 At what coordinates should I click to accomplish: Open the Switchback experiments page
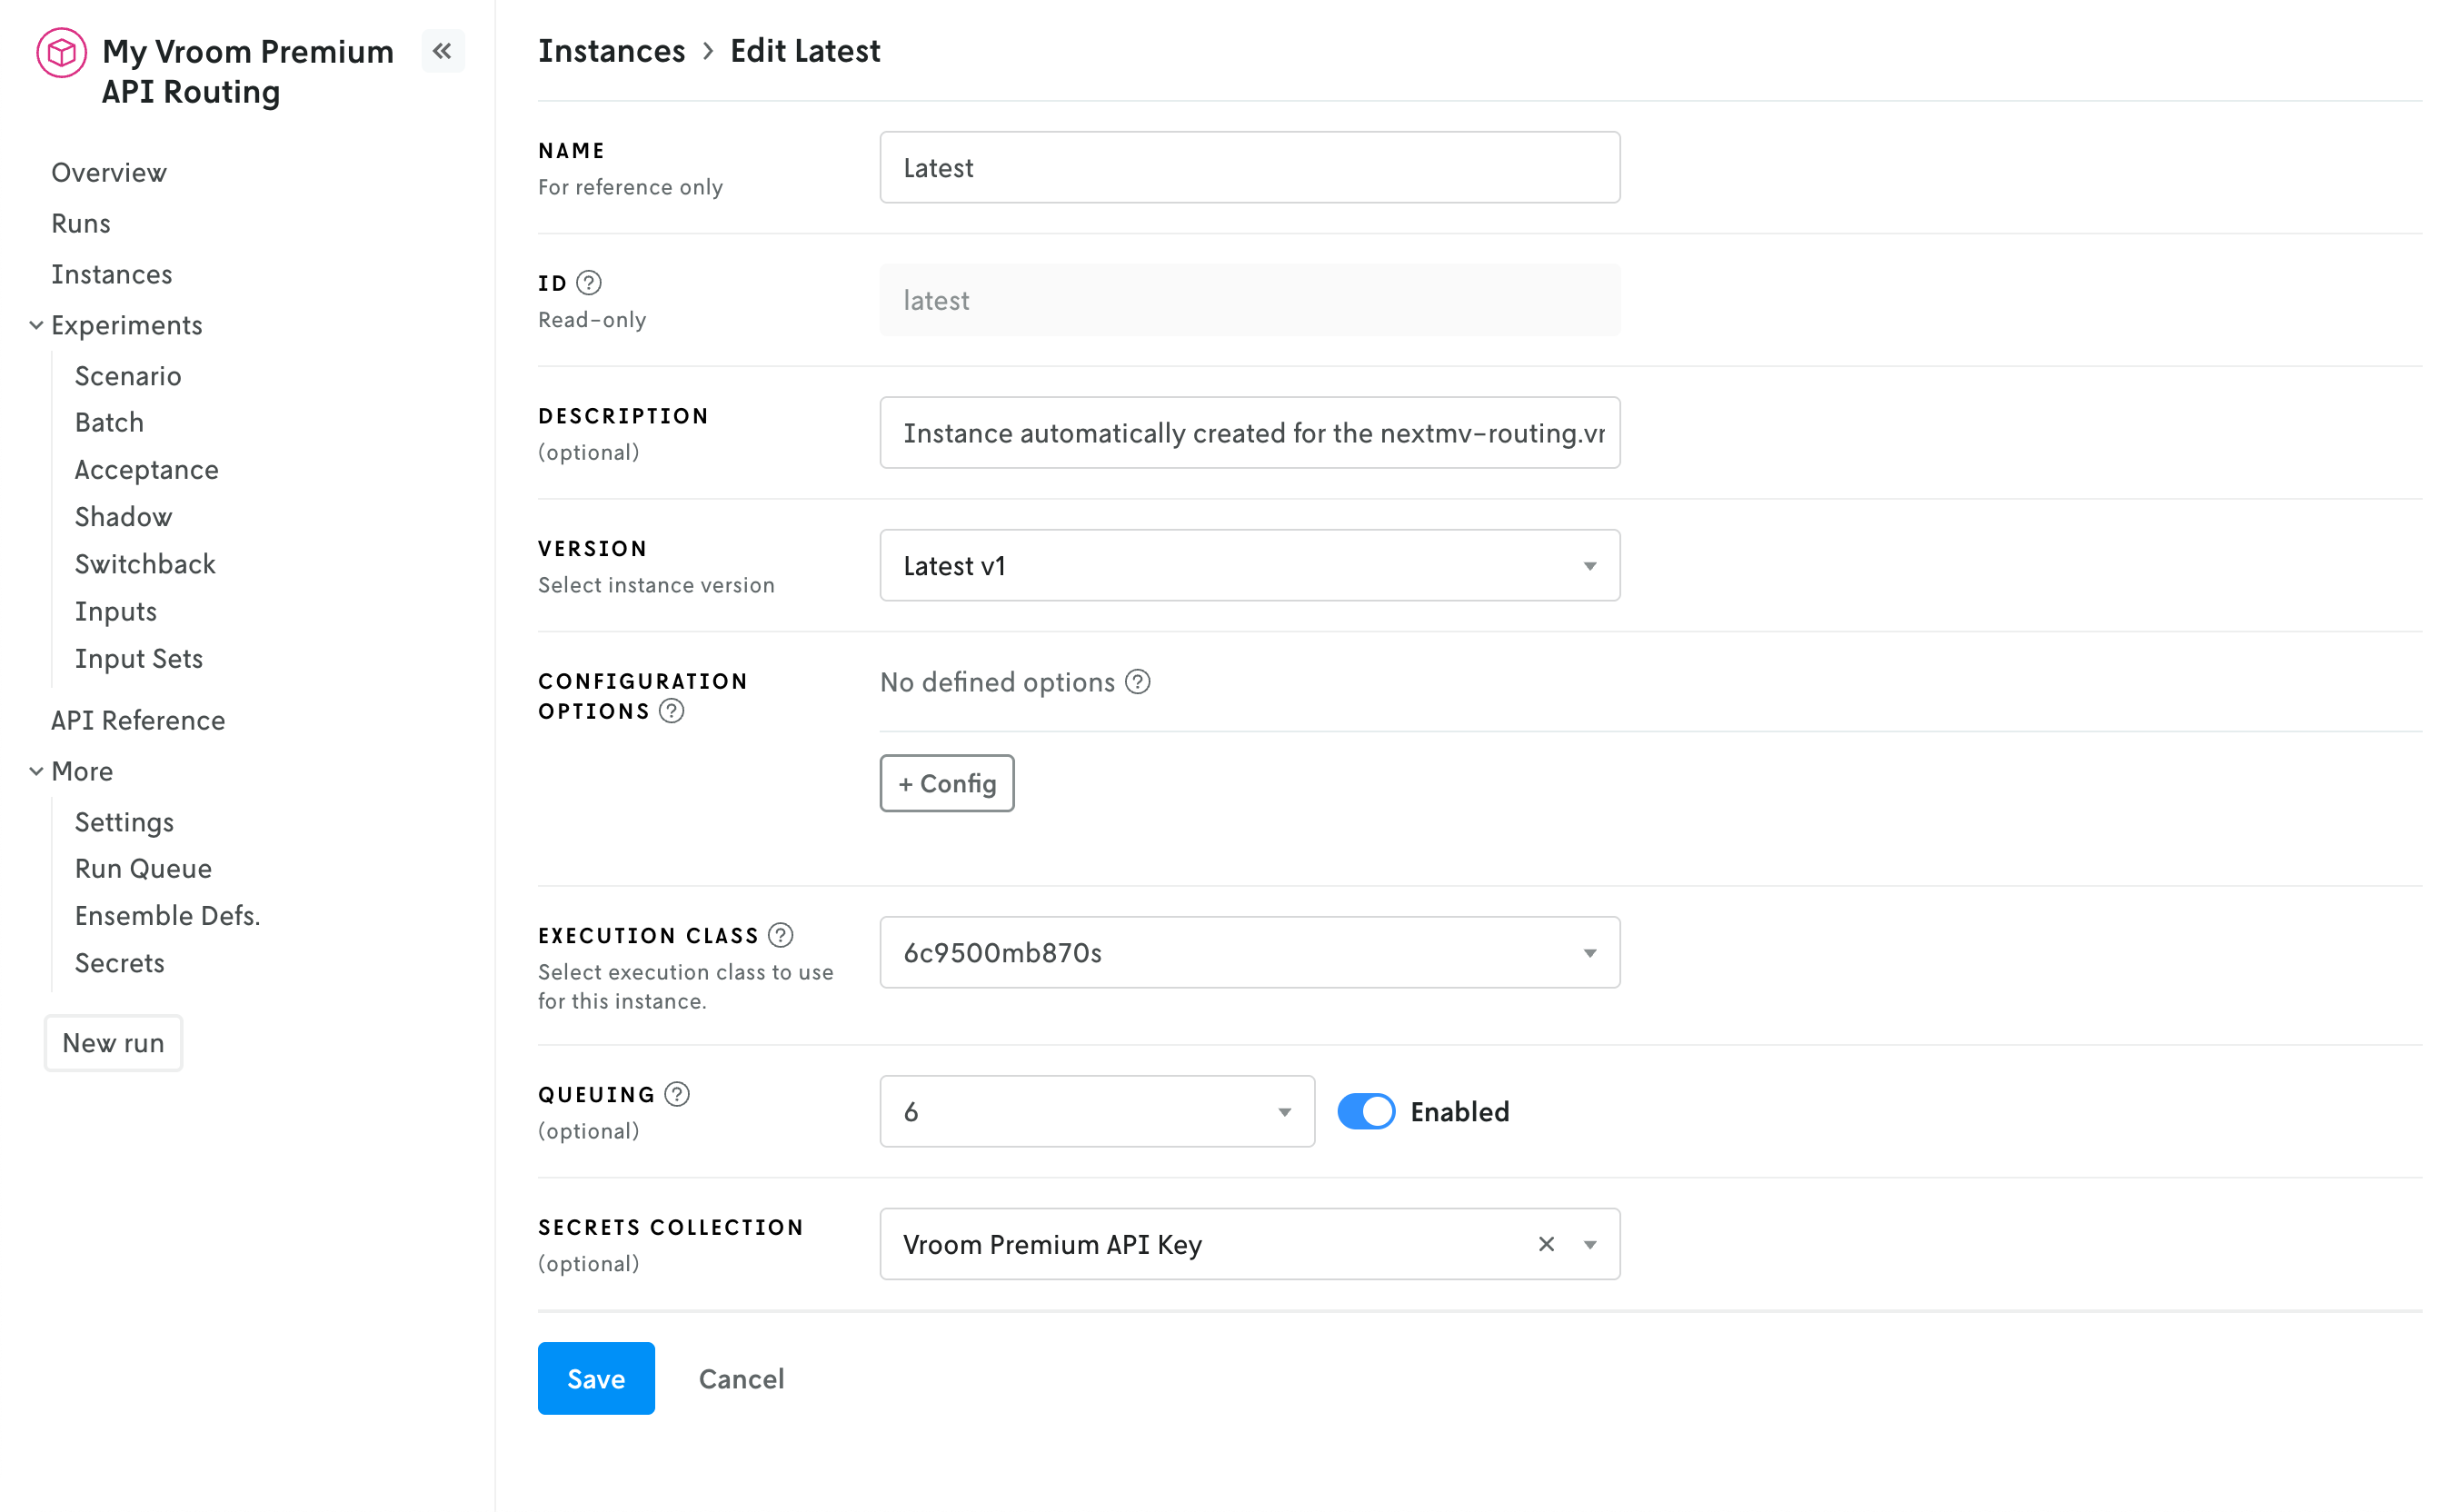pyautogui.click(x=145, y=564)
